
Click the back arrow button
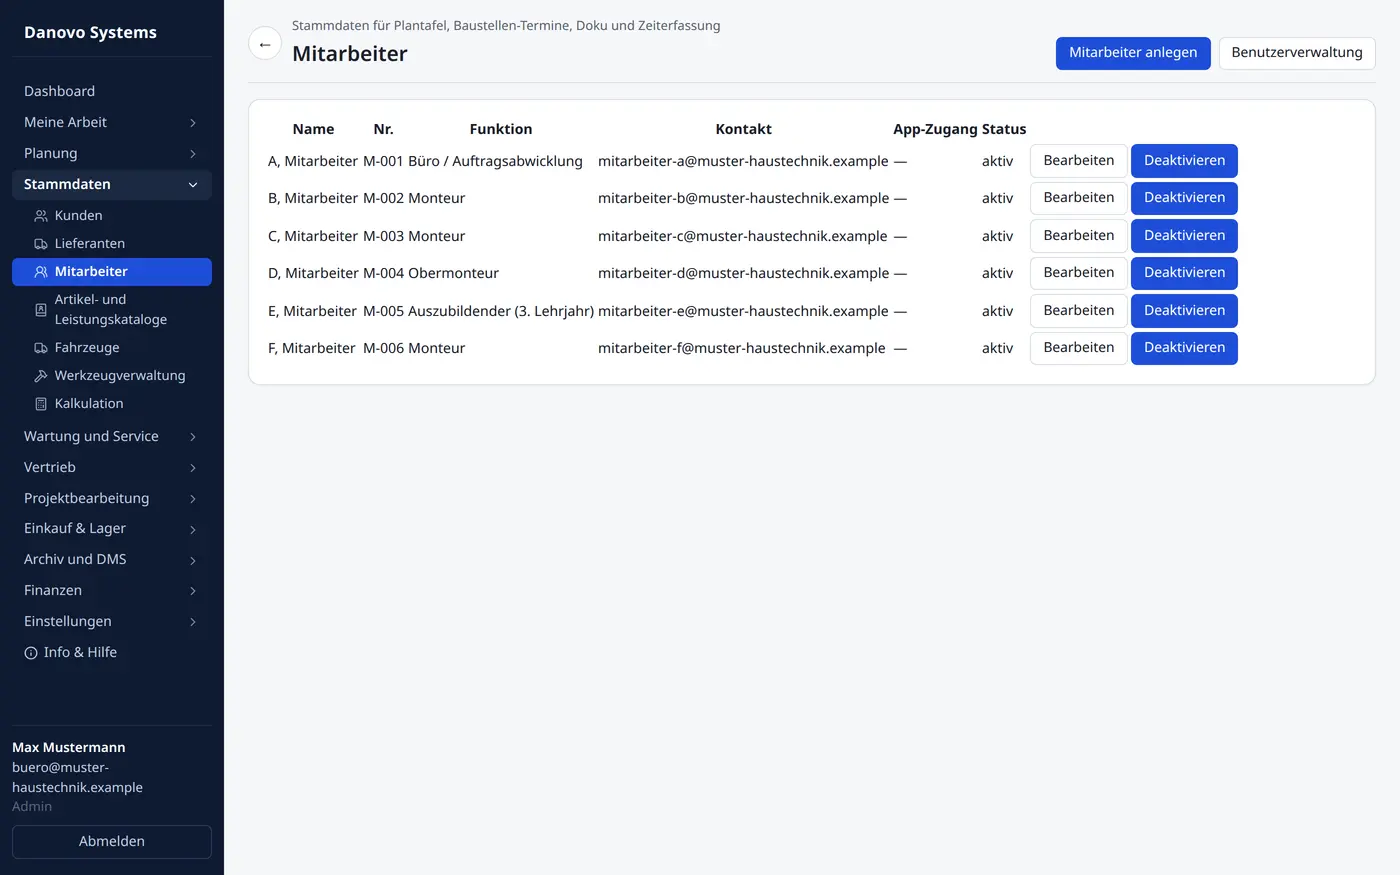tap(265, 44)
